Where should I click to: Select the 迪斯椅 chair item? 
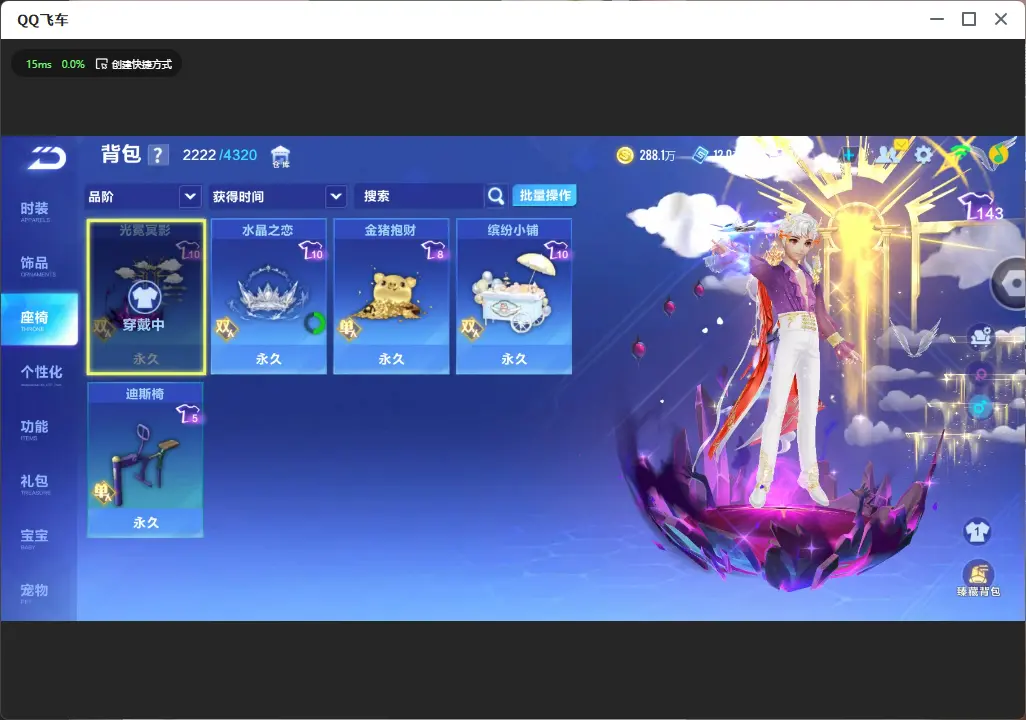tap(145, 459)
